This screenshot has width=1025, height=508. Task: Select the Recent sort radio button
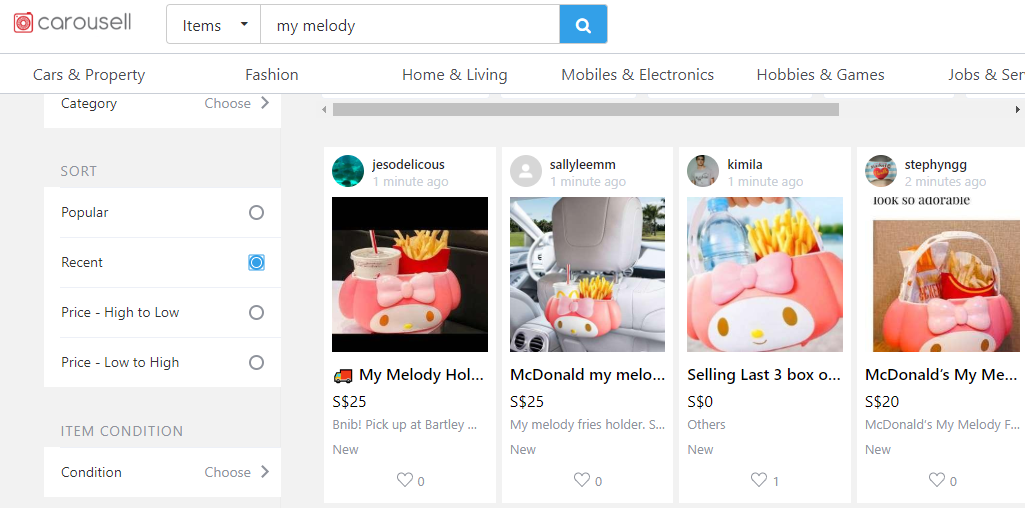click(256, 263)
